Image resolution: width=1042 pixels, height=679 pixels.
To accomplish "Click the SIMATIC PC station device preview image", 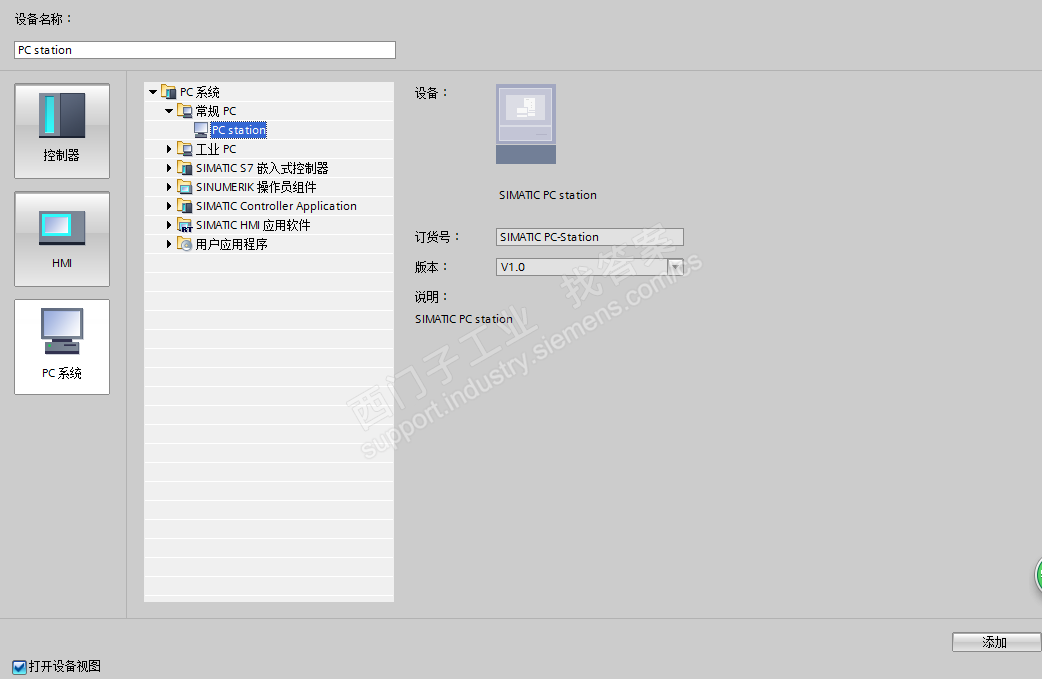I will click(x=526, y=124).
